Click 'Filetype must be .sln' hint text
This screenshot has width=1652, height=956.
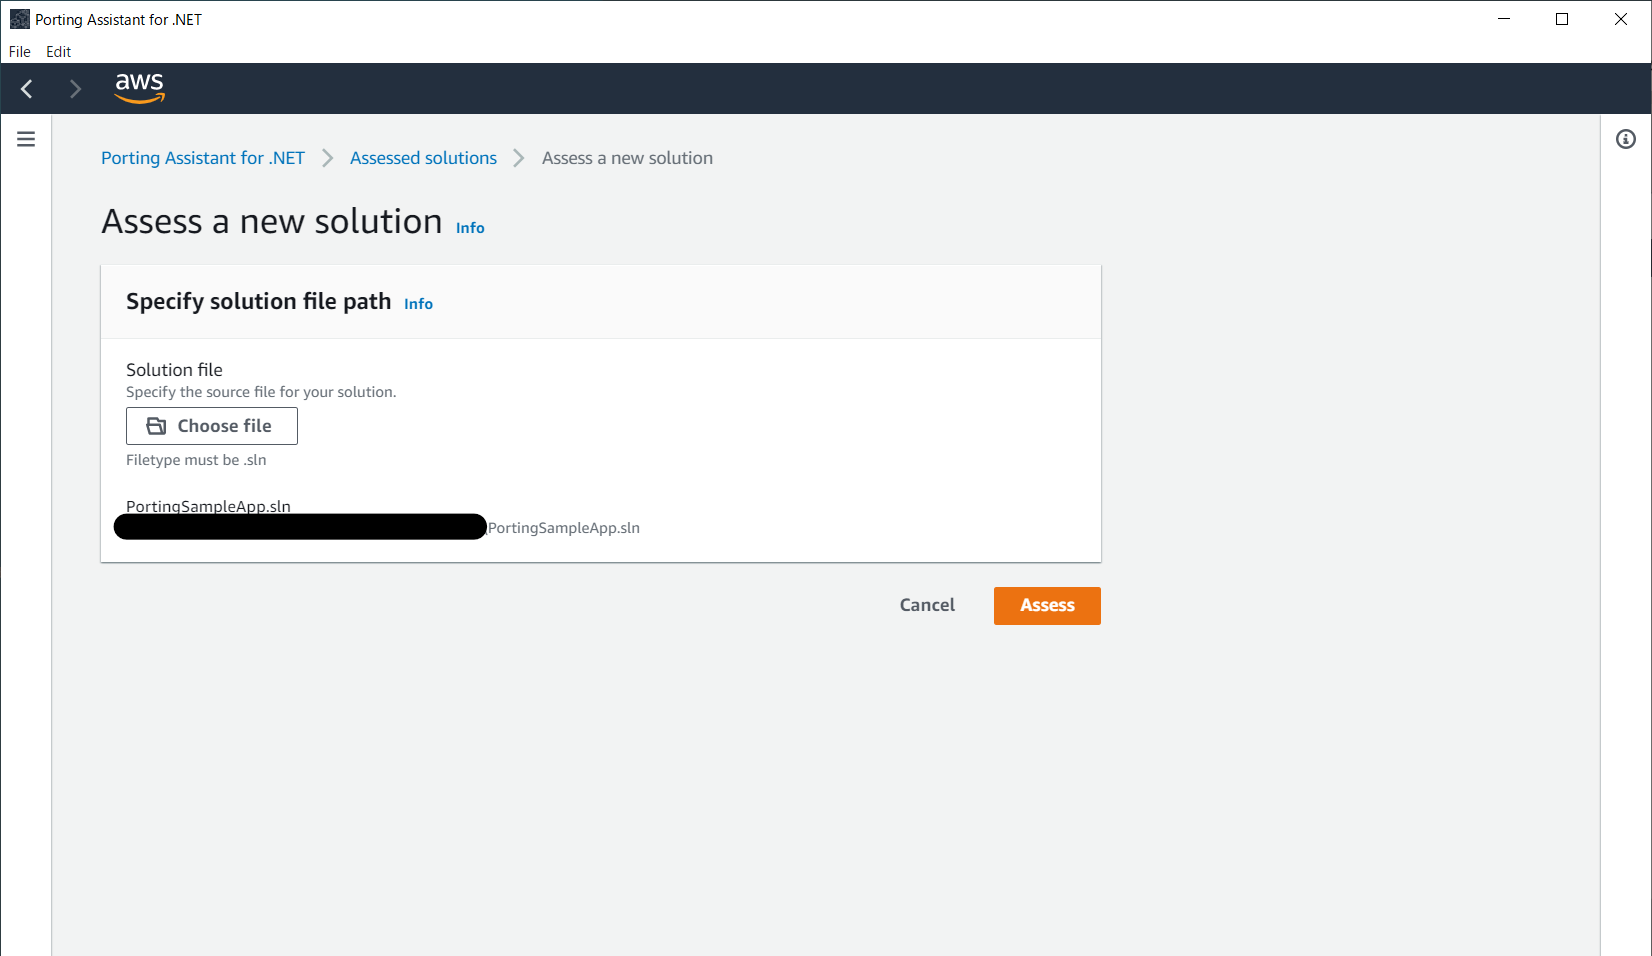coord(196,460)
